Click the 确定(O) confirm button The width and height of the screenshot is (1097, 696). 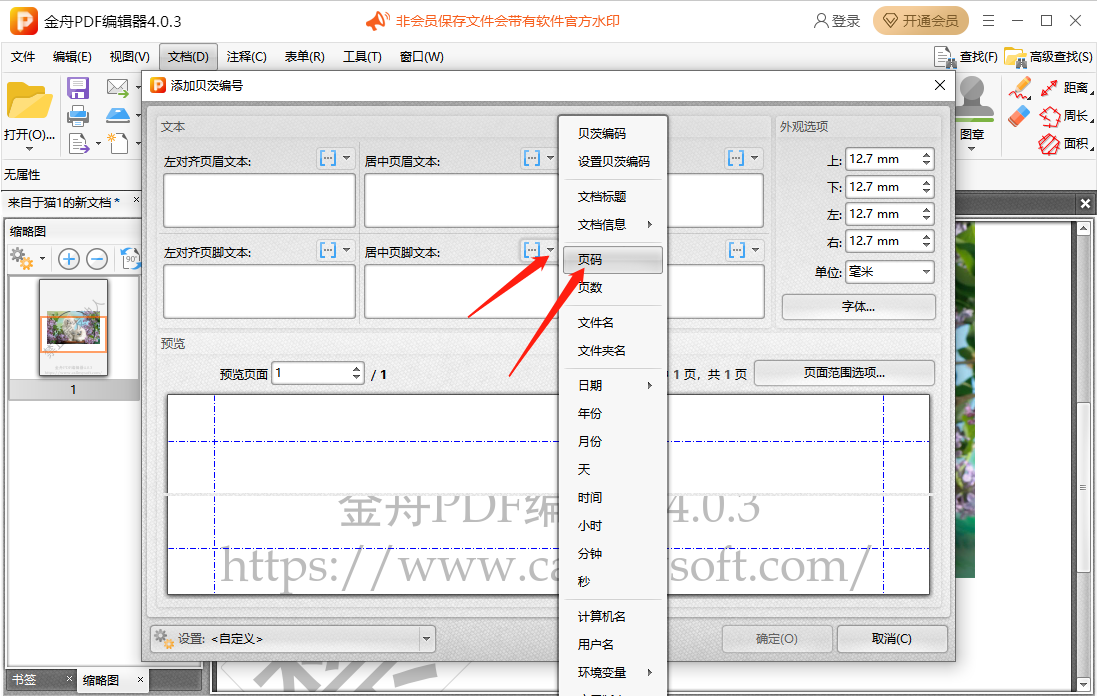pyautogui.click(x=777, y=639)
